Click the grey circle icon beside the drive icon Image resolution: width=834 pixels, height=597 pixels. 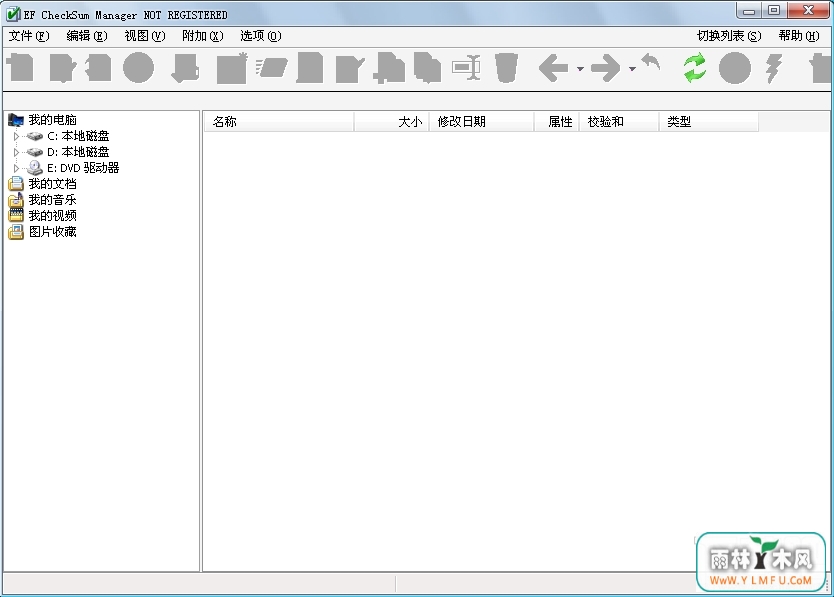(138, 68)
